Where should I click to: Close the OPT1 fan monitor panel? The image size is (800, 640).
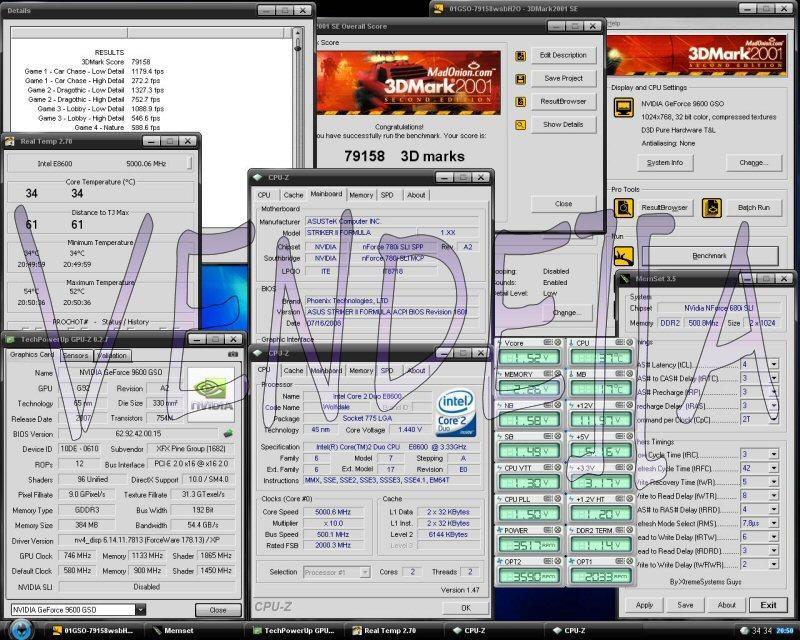tap(630, 561)
